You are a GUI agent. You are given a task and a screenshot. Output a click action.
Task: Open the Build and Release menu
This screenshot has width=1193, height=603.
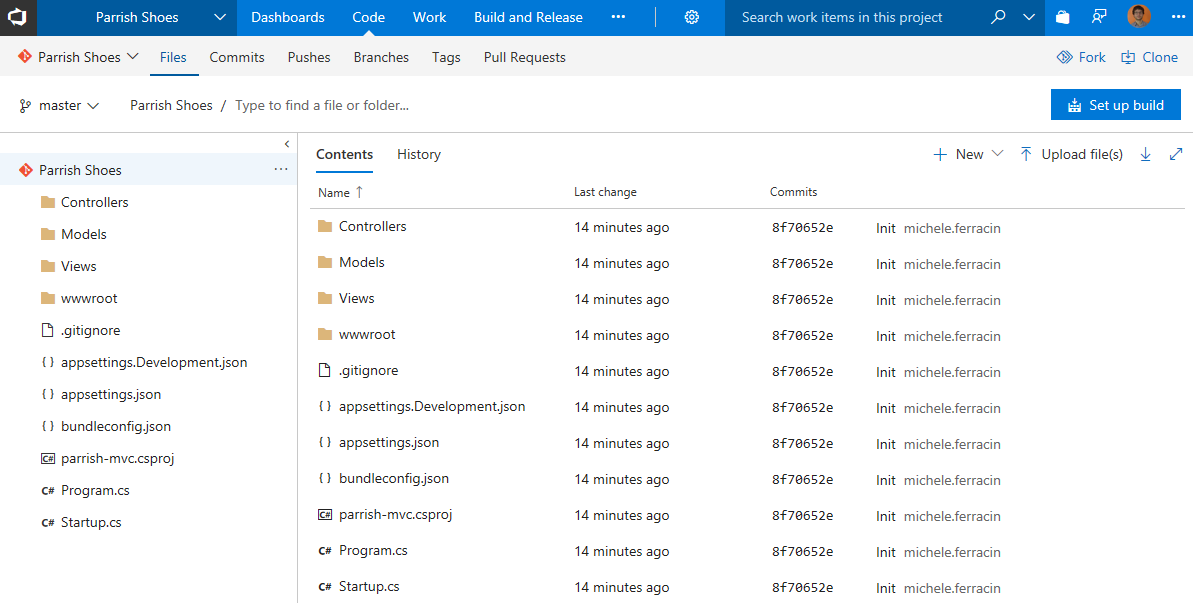528,17
